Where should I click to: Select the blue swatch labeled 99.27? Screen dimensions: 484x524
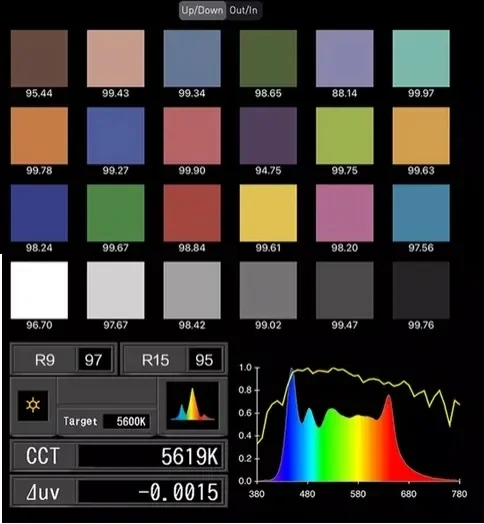coord(116,136)
